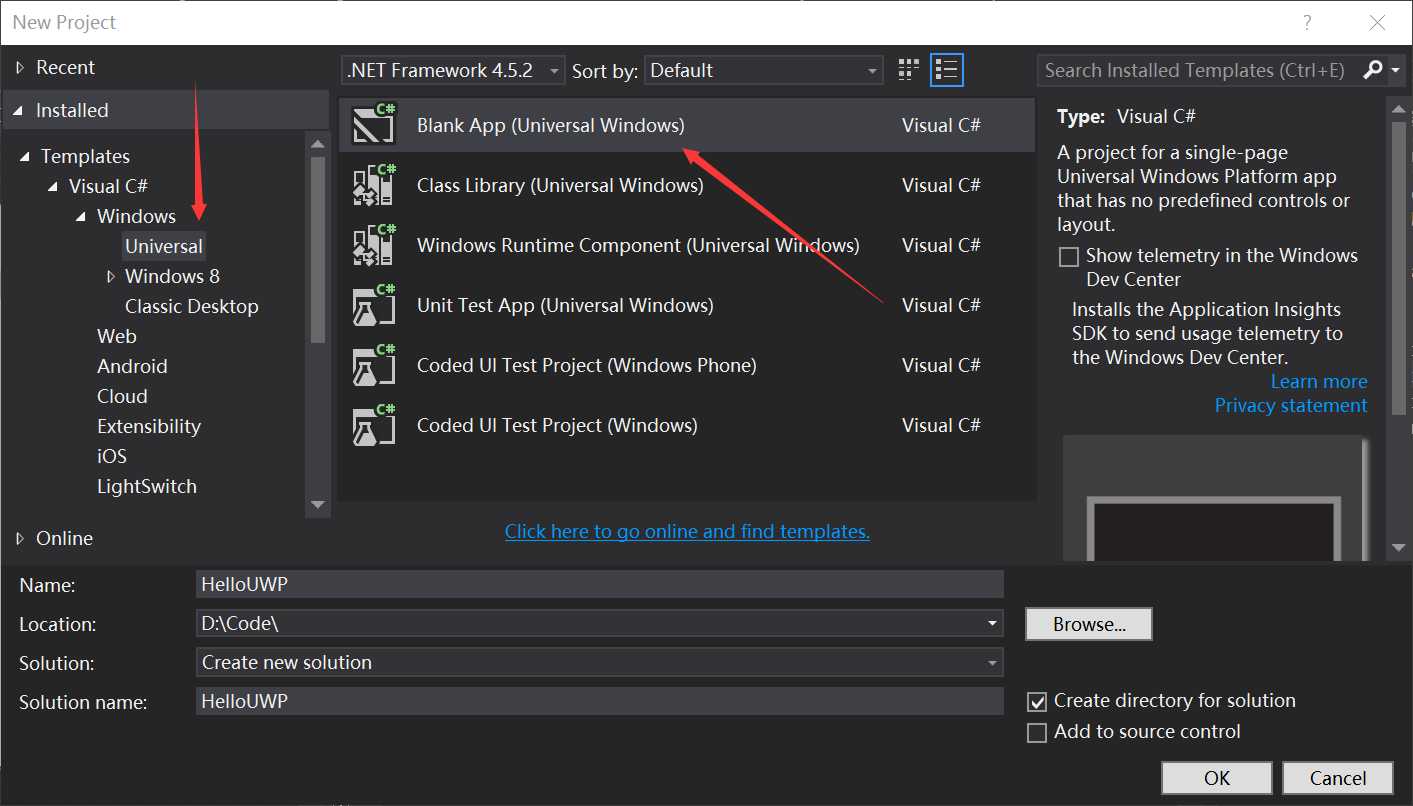
Task: Collapse the Installed section
Action: tap(19, 111)
